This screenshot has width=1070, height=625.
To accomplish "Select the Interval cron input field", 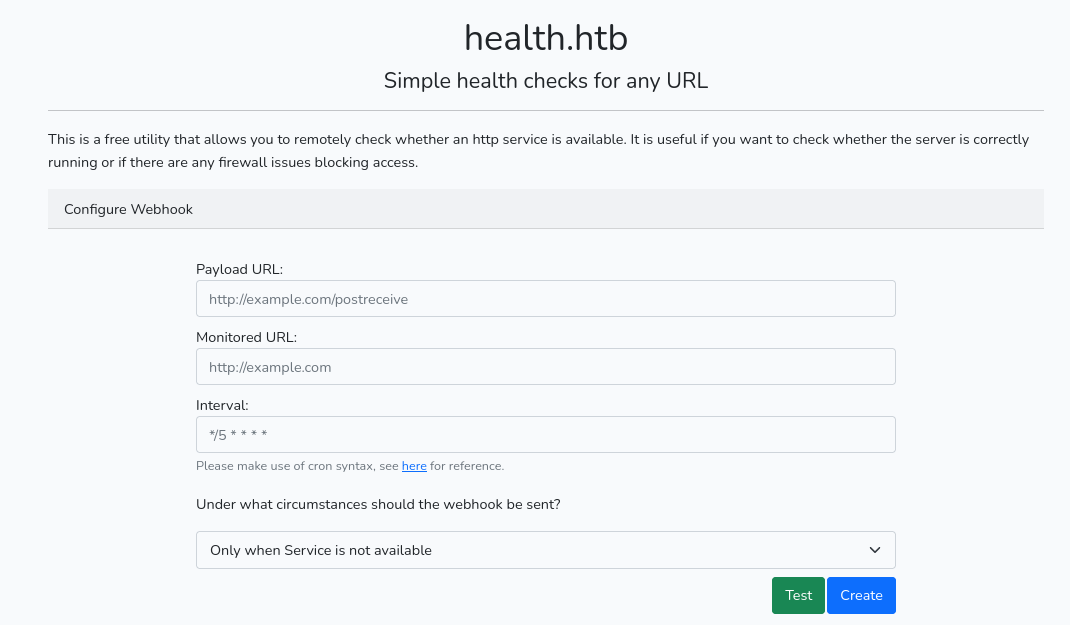I will (545, 435).
